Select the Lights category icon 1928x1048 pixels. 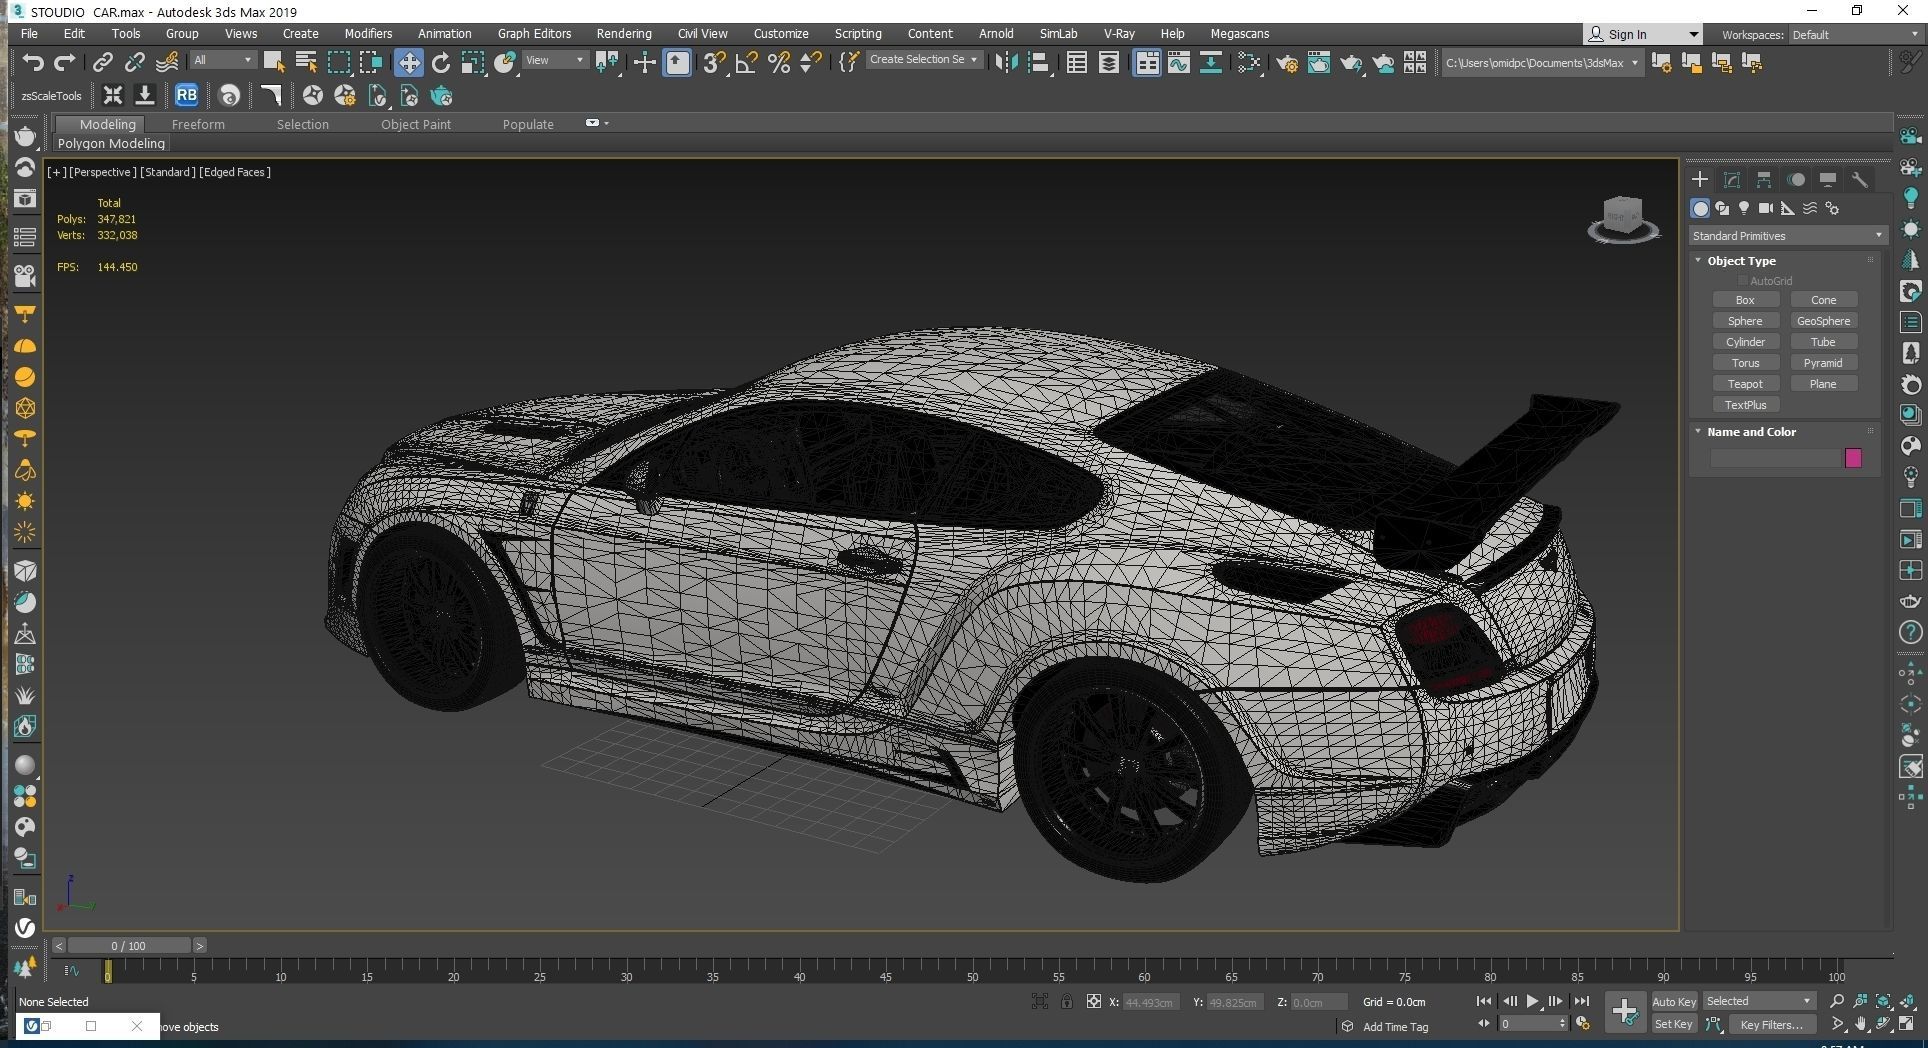click(x=1743, y=208)
